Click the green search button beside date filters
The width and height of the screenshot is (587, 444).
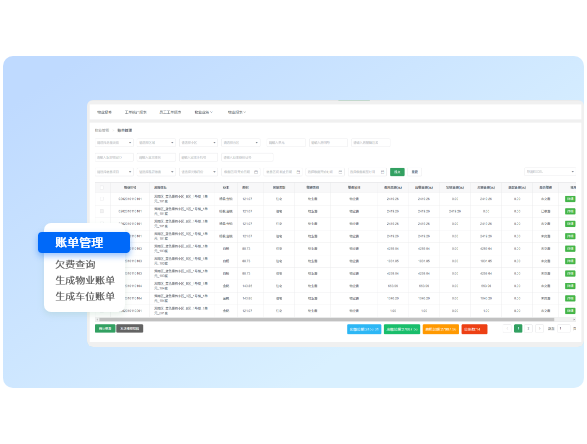397,172
